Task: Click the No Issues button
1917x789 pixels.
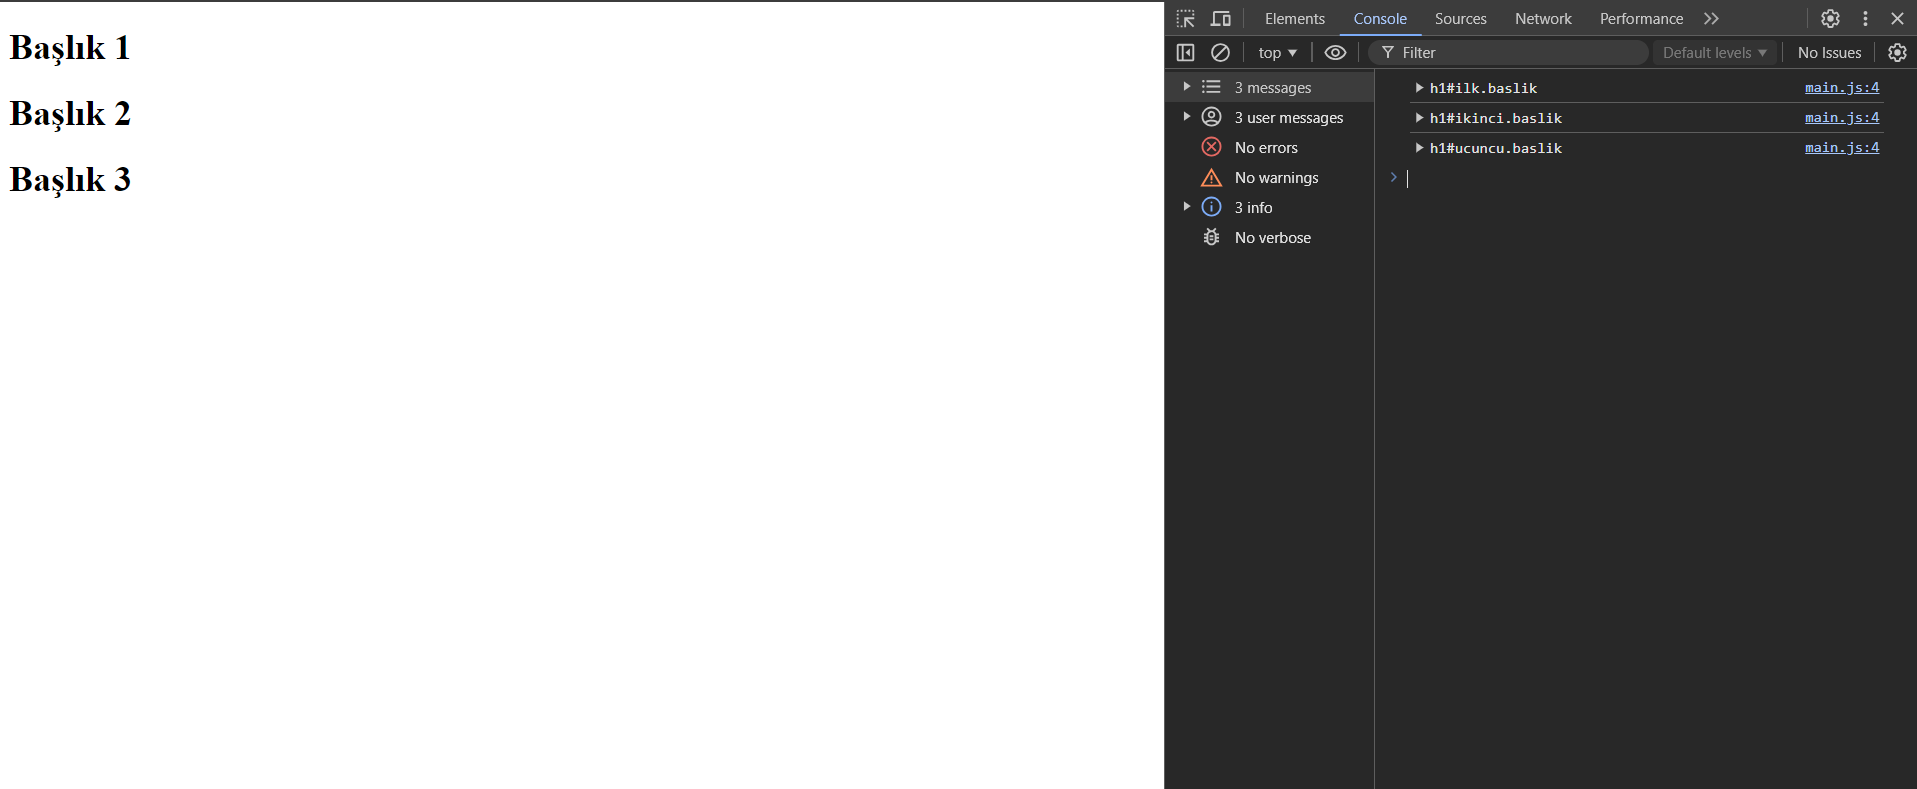Action: coord(1829,53)
